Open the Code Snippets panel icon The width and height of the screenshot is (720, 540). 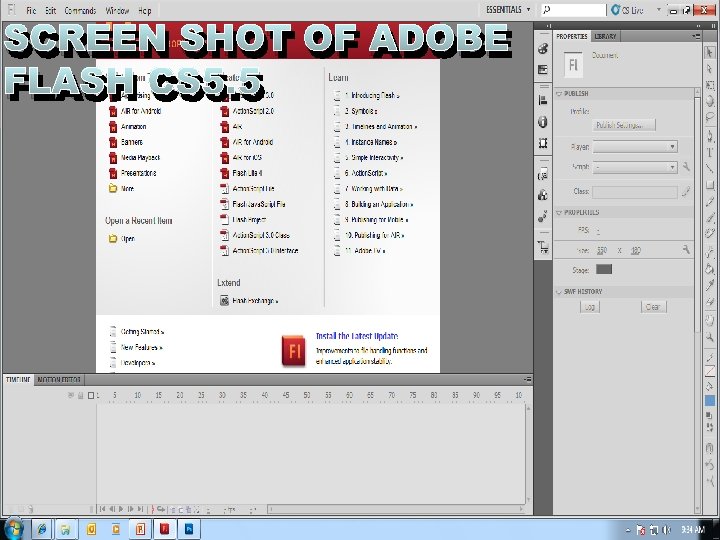point(543,174)
